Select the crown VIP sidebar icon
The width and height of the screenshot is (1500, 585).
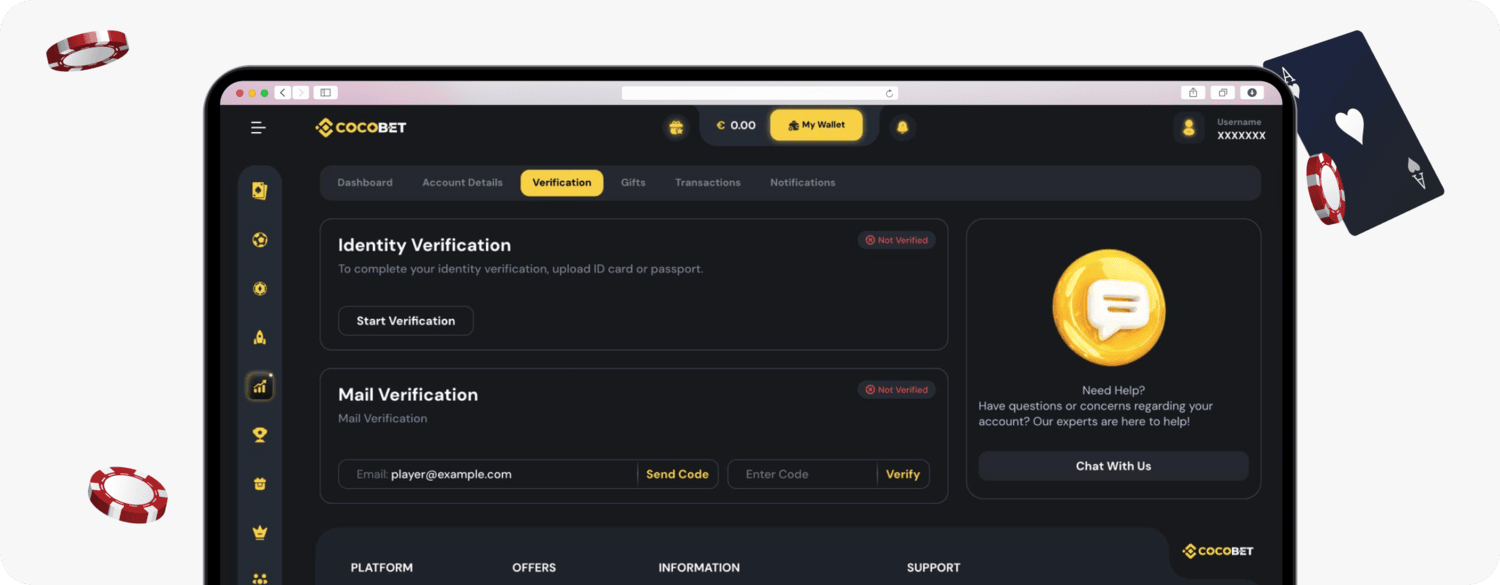(x=260, y=533)
